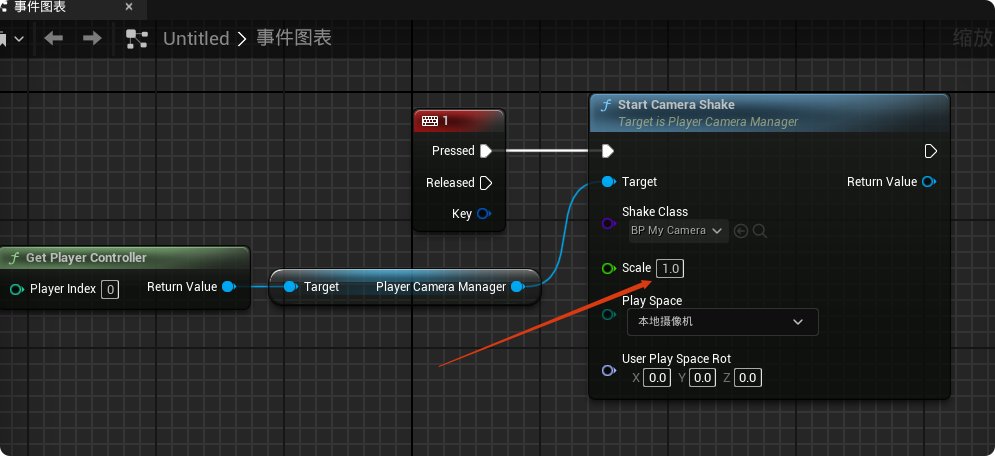Open the dropdown arrow beside navigation arrows

[21, 39]
